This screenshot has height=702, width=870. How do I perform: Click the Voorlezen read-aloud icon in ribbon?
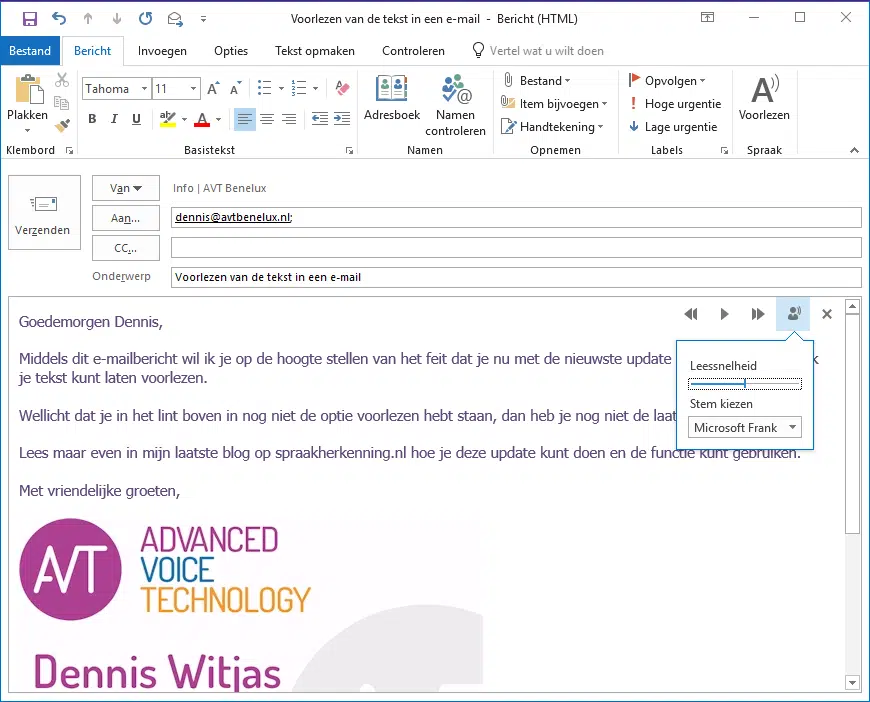(764, 91)
